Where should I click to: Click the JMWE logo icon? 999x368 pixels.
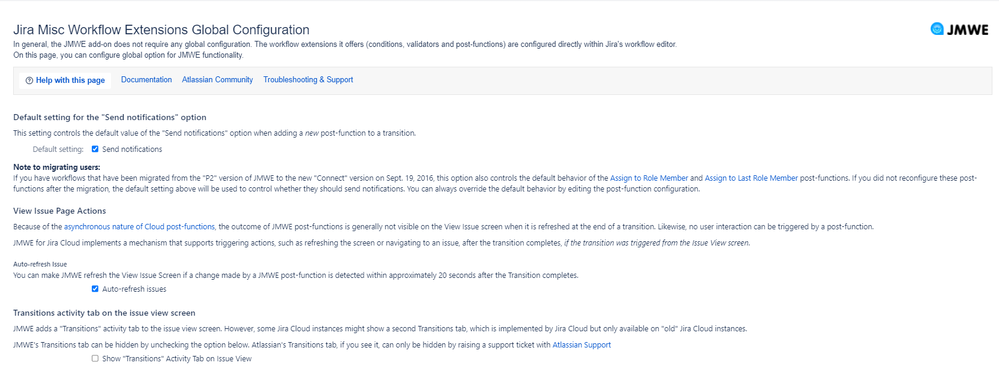(937, 29)
